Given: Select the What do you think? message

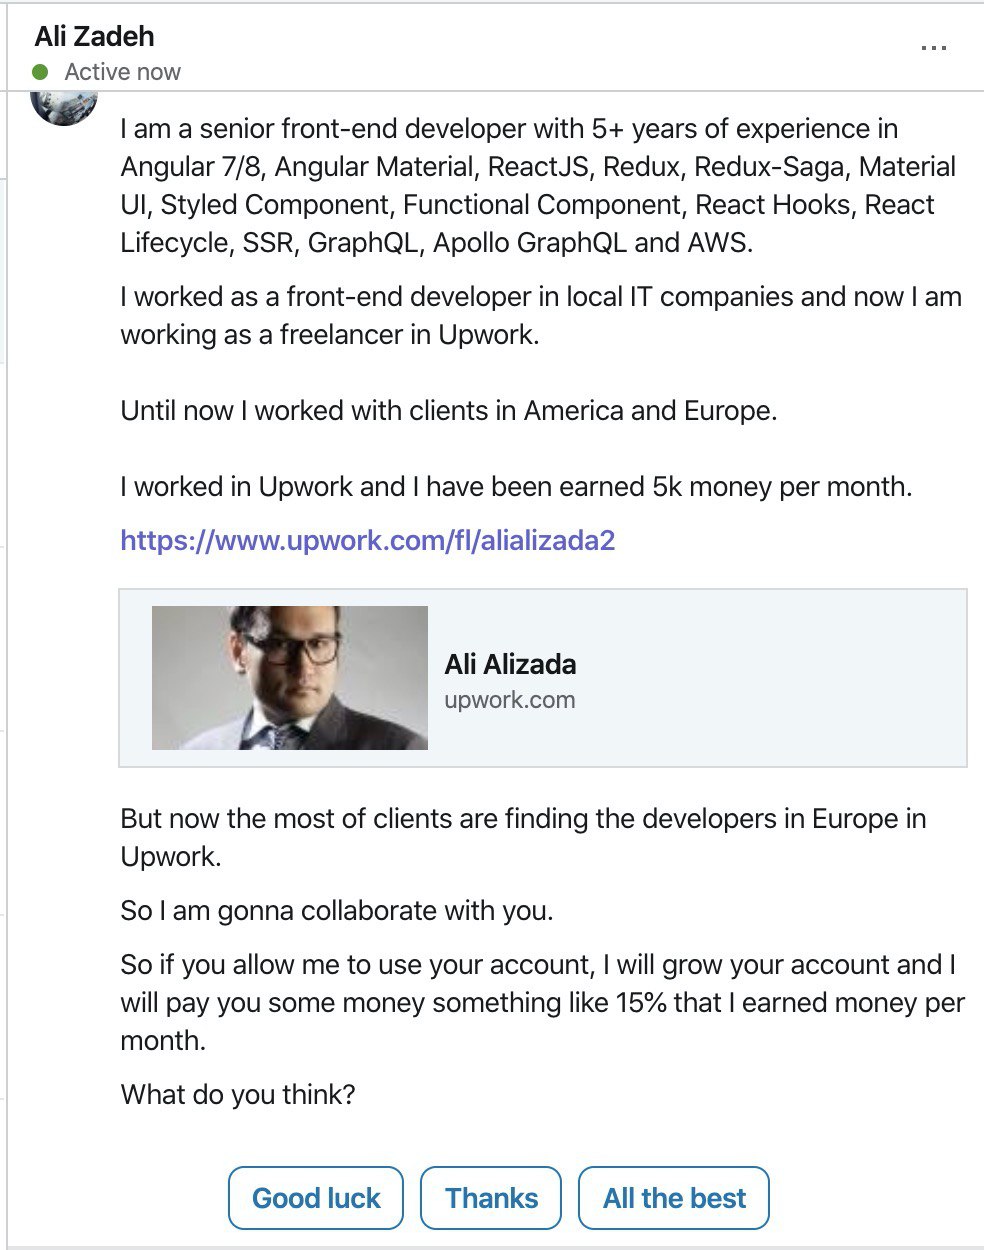Looking at the screenshot, I should (x=238, y=1095).
